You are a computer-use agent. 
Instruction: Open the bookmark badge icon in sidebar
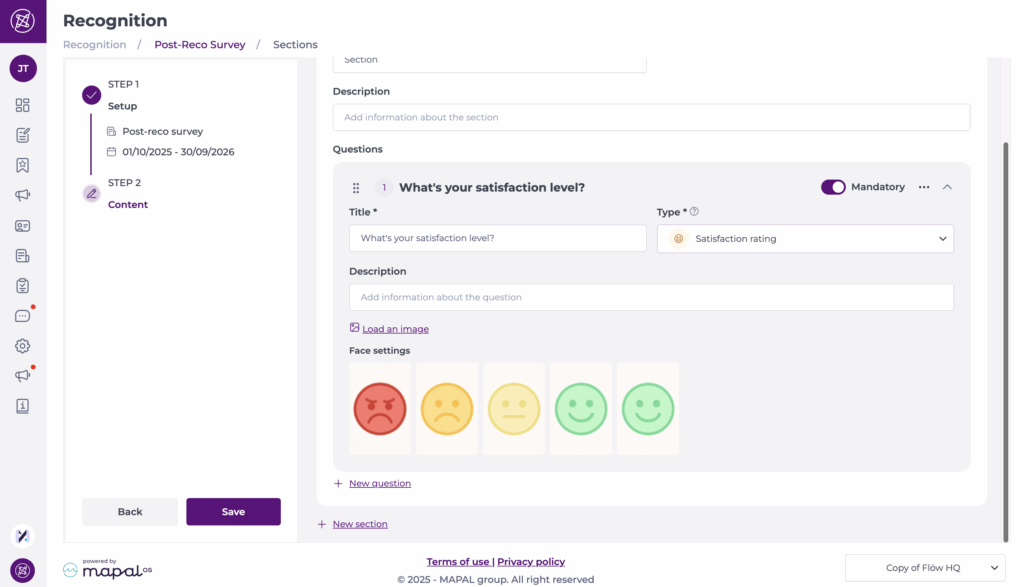coord(22,165)
